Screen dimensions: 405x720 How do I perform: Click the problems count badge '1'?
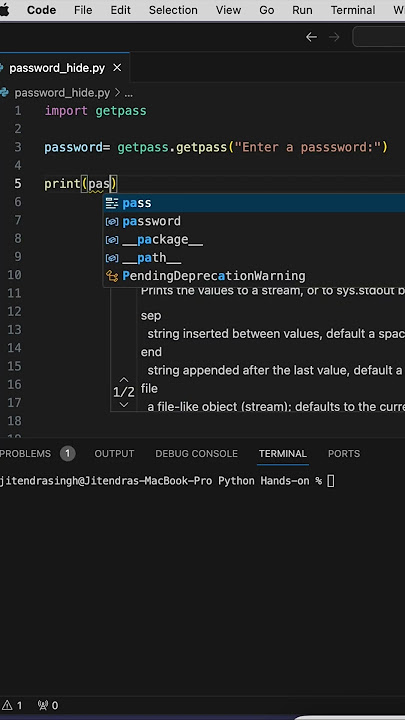(68, 454)
